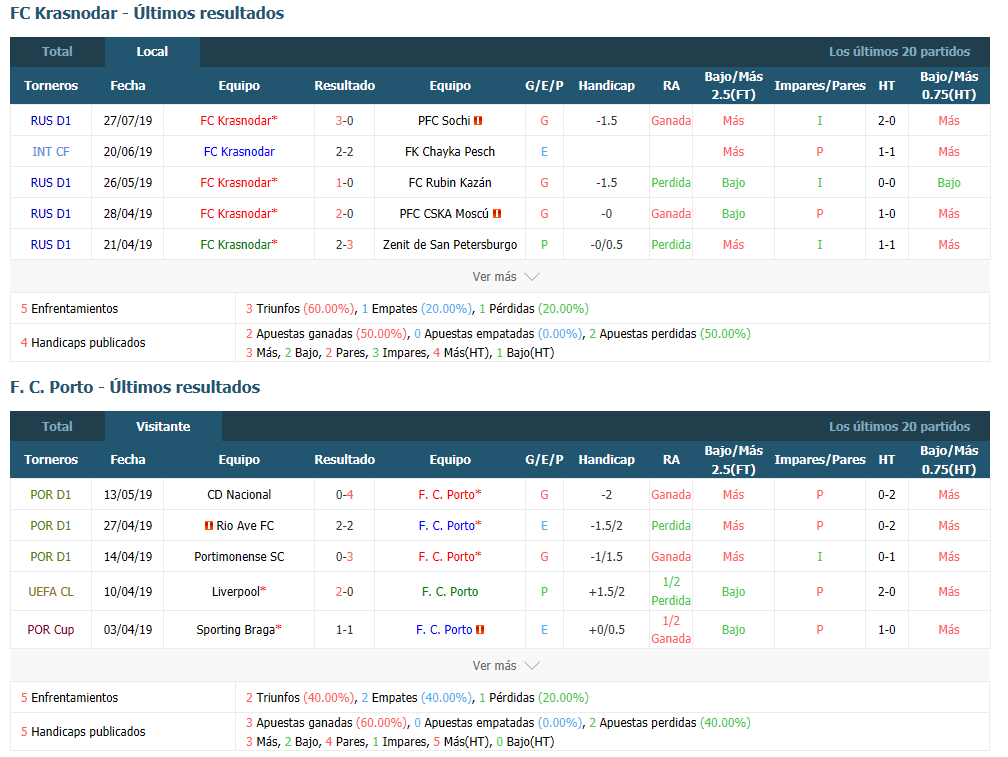Click the 1-1 result at Sporting Braga
The height and width of the screenshot is (757, 1008).
coord(345,630)
